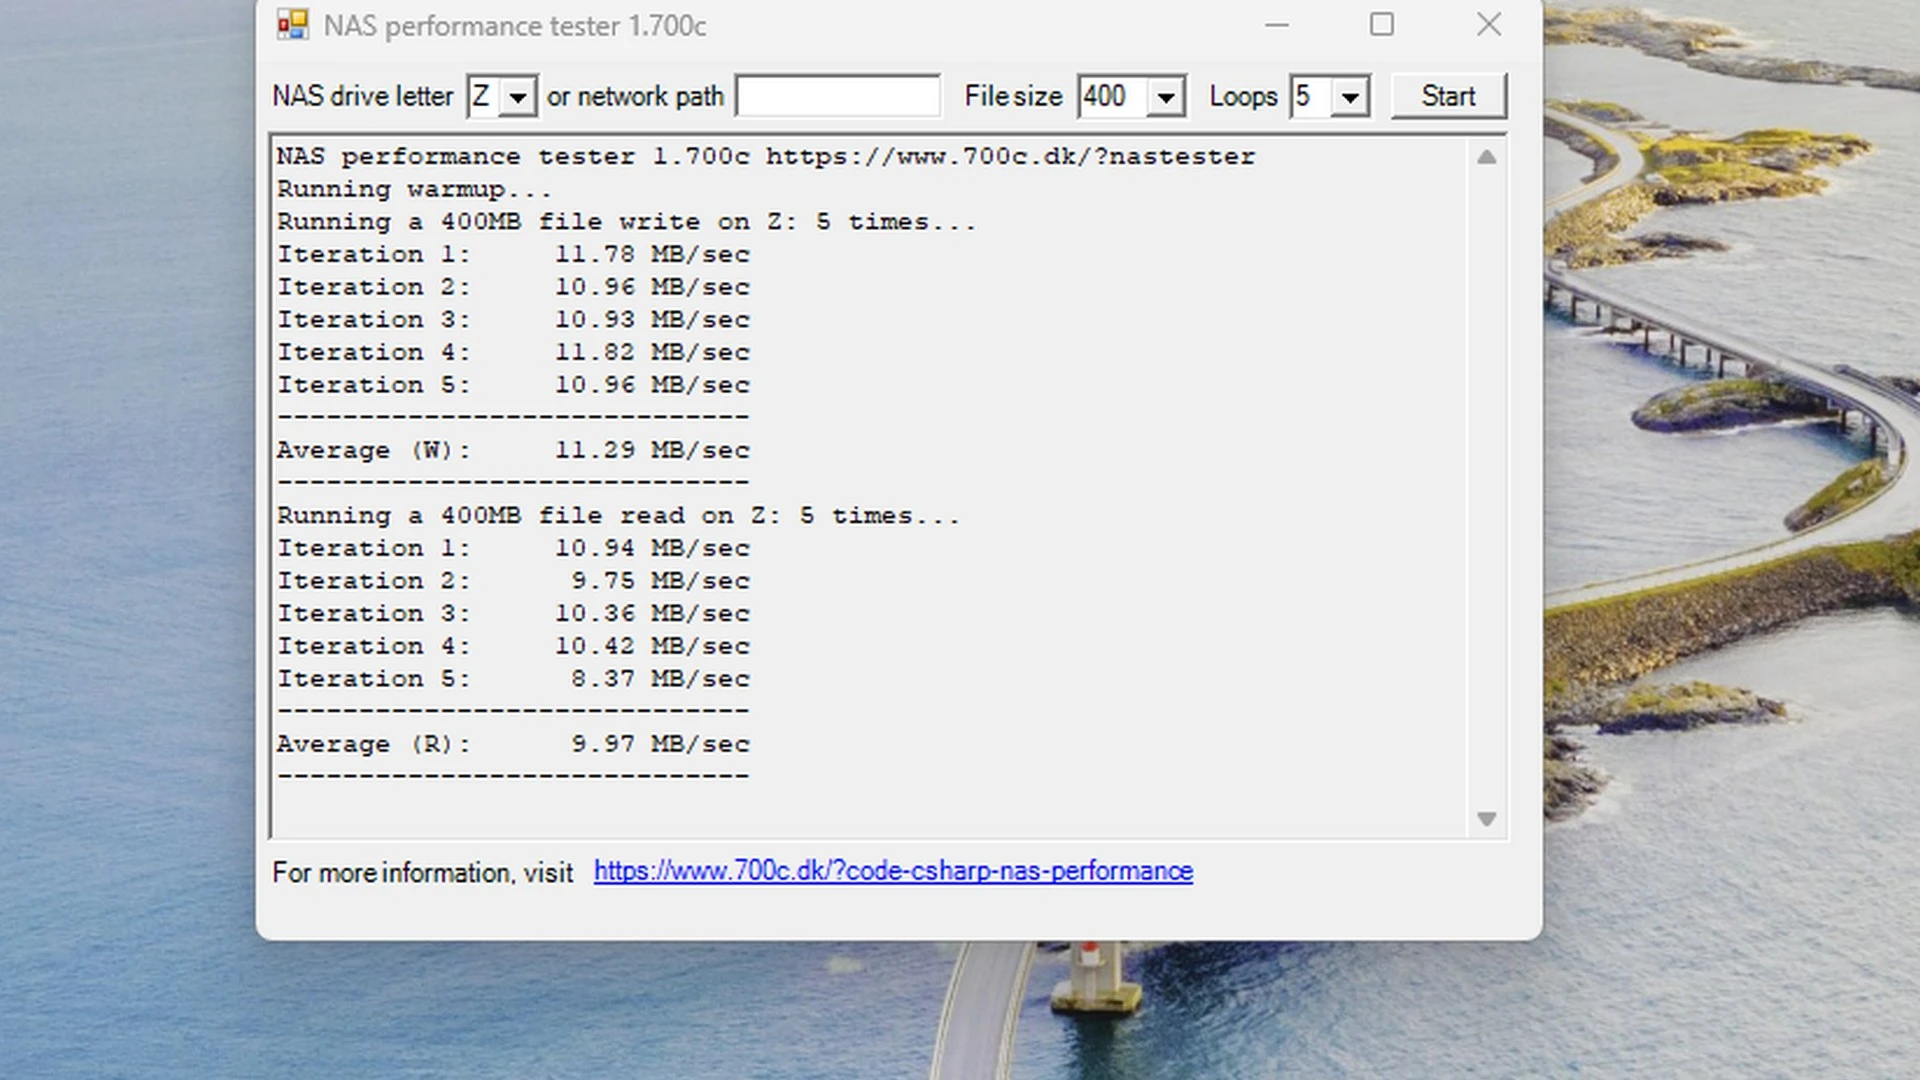
Task: Click the read Iteration 1: 10.94 MB/sec line
Action: point(513,548)
